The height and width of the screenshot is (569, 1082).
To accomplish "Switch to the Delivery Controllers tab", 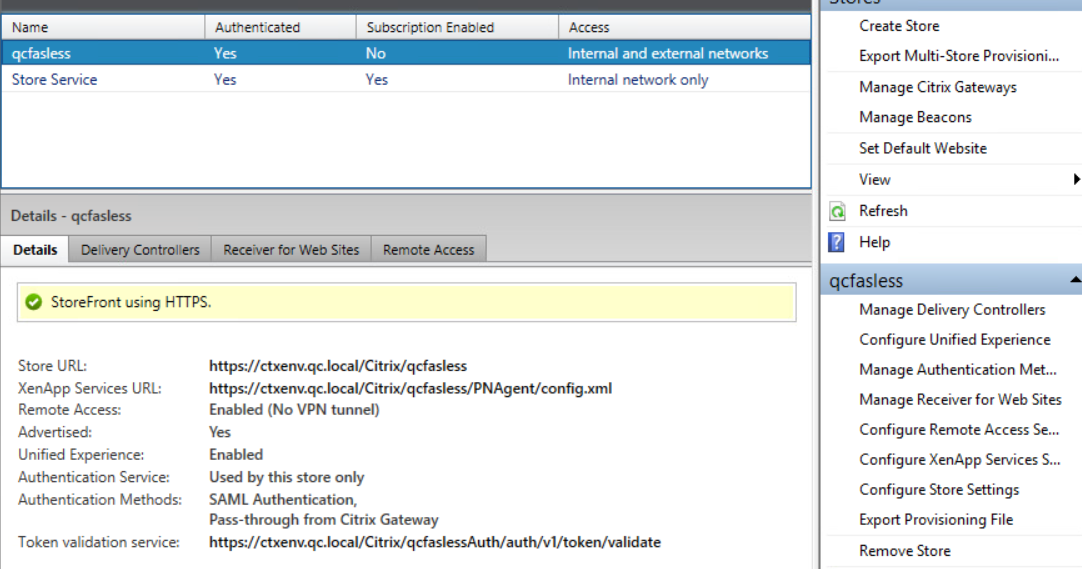I will click(140, 250).
